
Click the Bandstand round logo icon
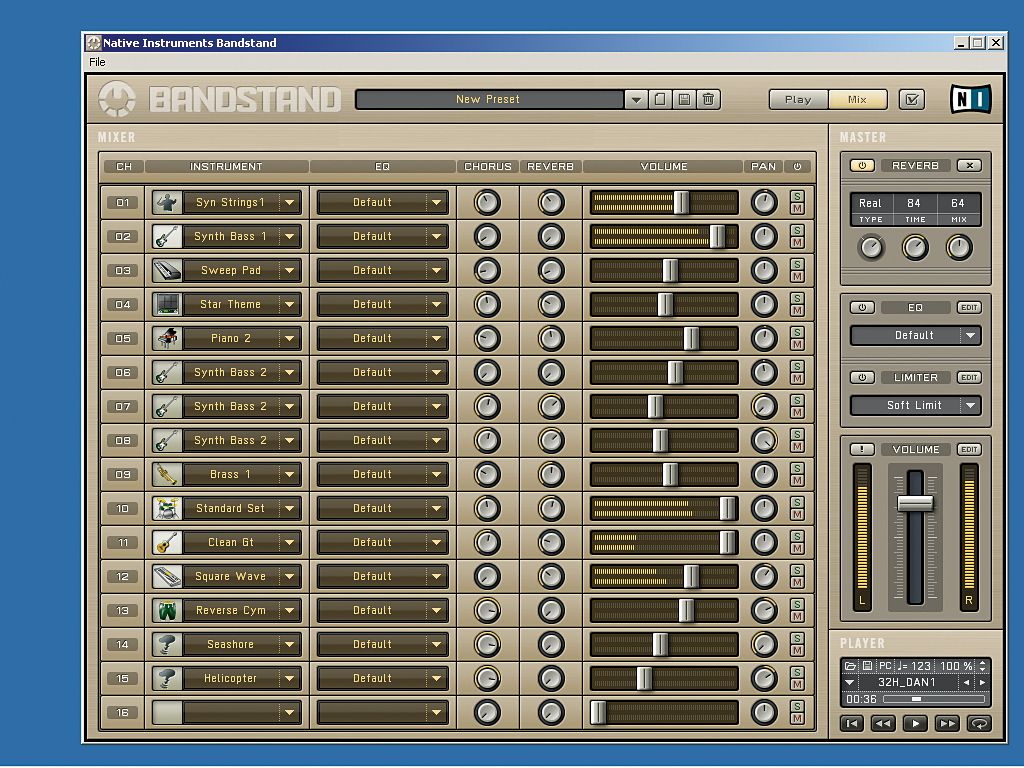click(117, 99)
